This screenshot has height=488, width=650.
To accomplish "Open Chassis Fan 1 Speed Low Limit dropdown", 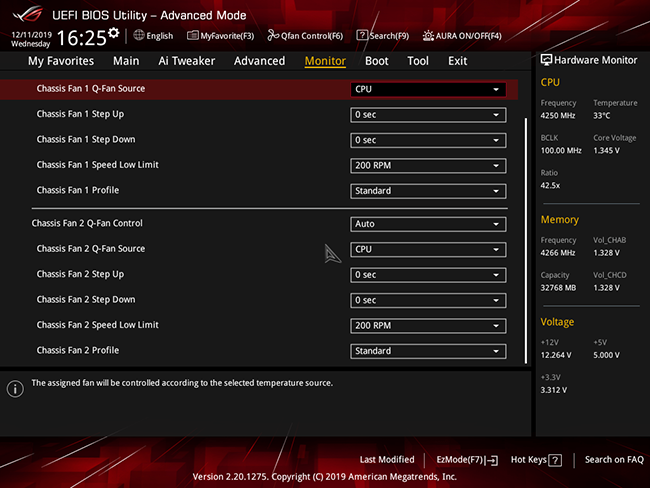I will (428, 165).
